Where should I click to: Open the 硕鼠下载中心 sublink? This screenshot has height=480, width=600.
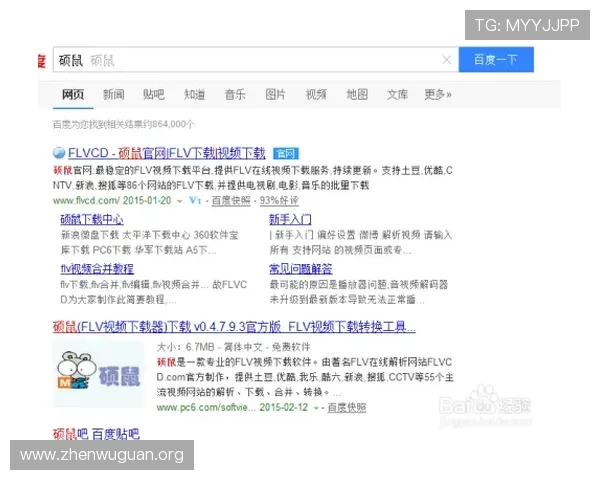click(x=92, y=220)
